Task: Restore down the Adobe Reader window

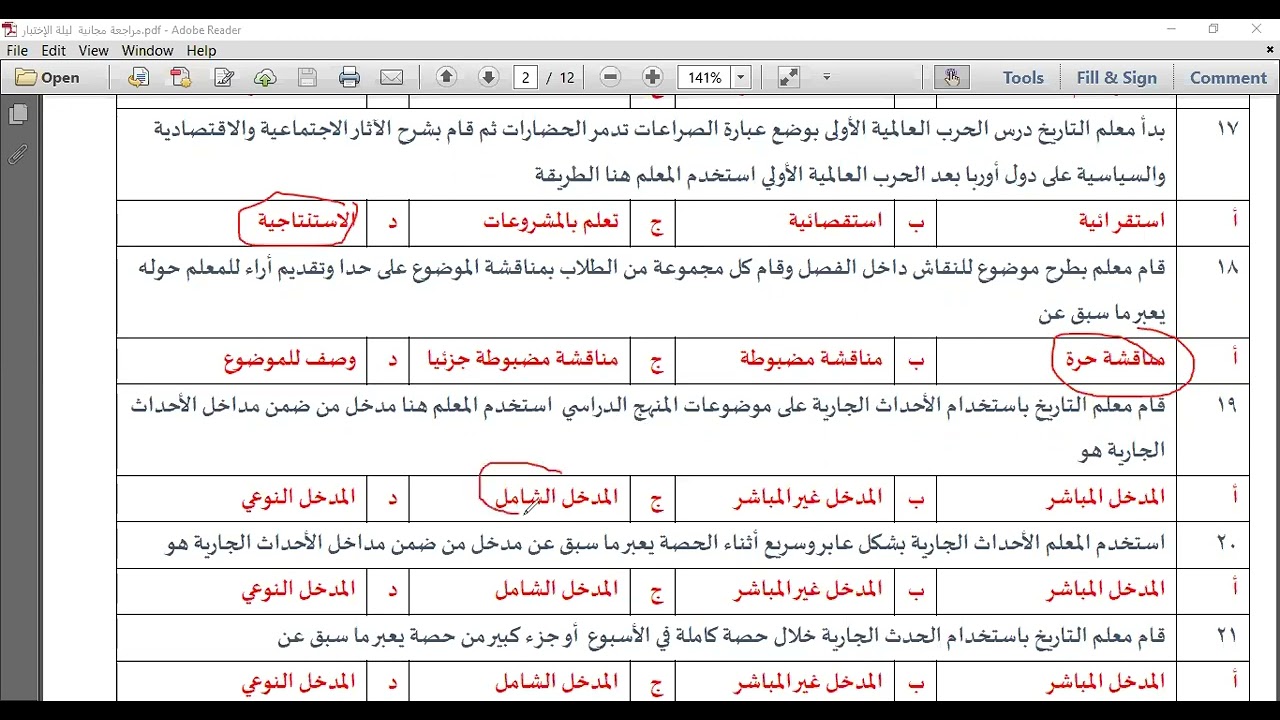Action: 1213,30
